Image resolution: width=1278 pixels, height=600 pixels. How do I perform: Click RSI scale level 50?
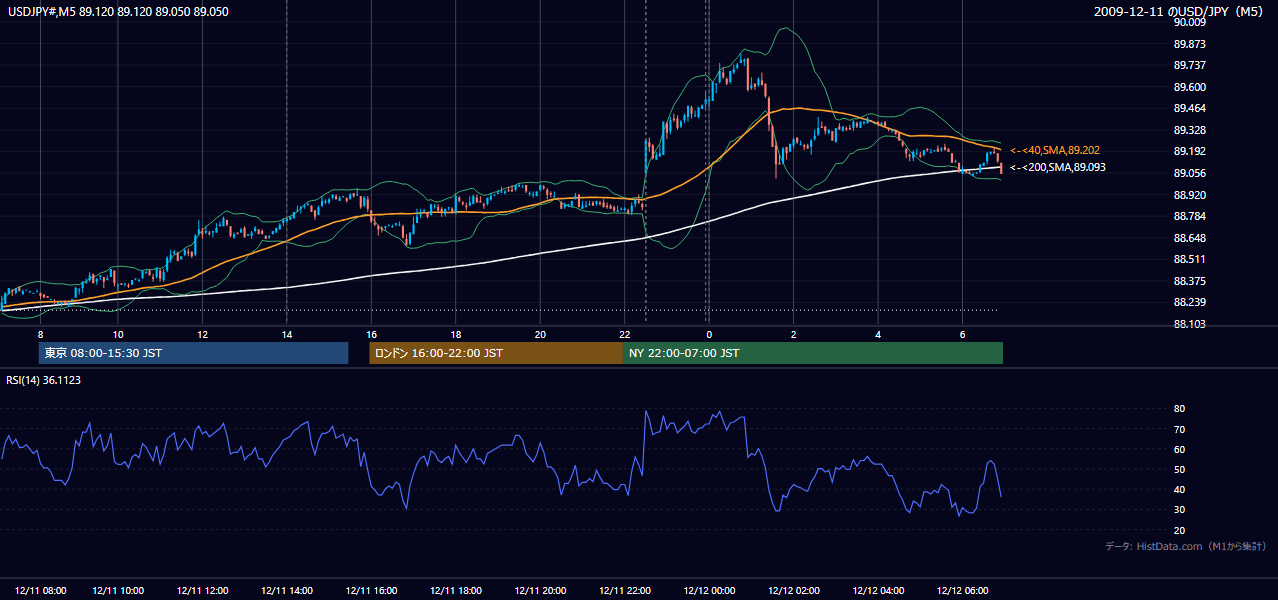(1179, 469)
